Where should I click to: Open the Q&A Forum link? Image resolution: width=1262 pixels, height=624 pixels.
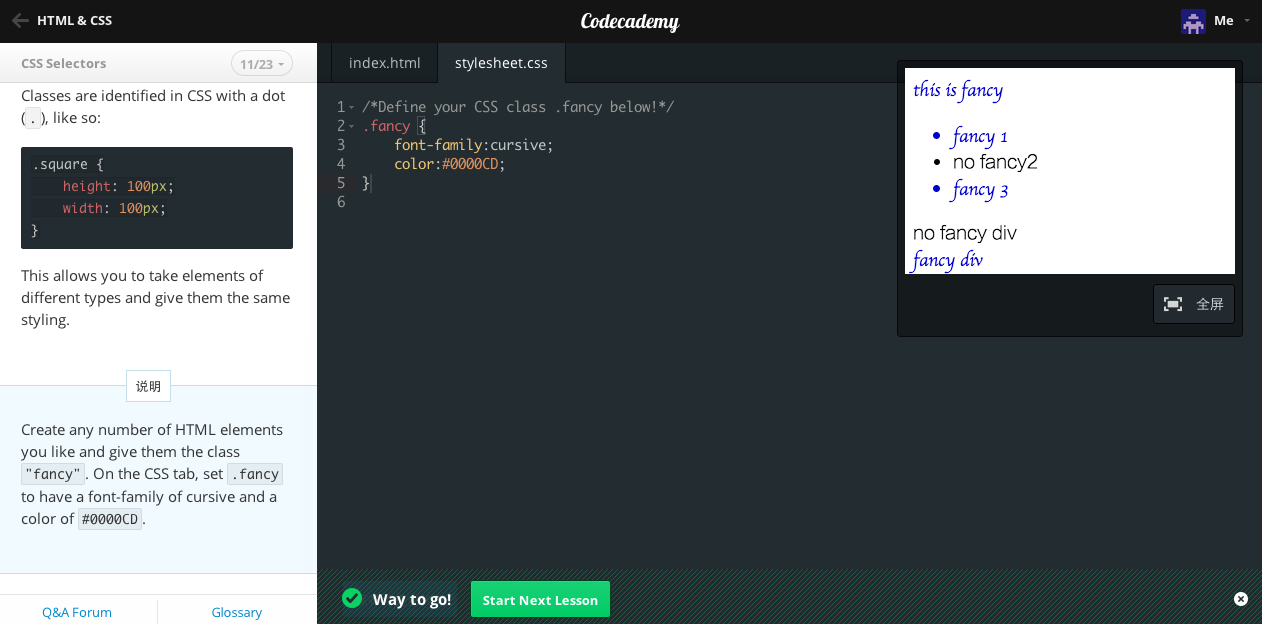[77, 611]
